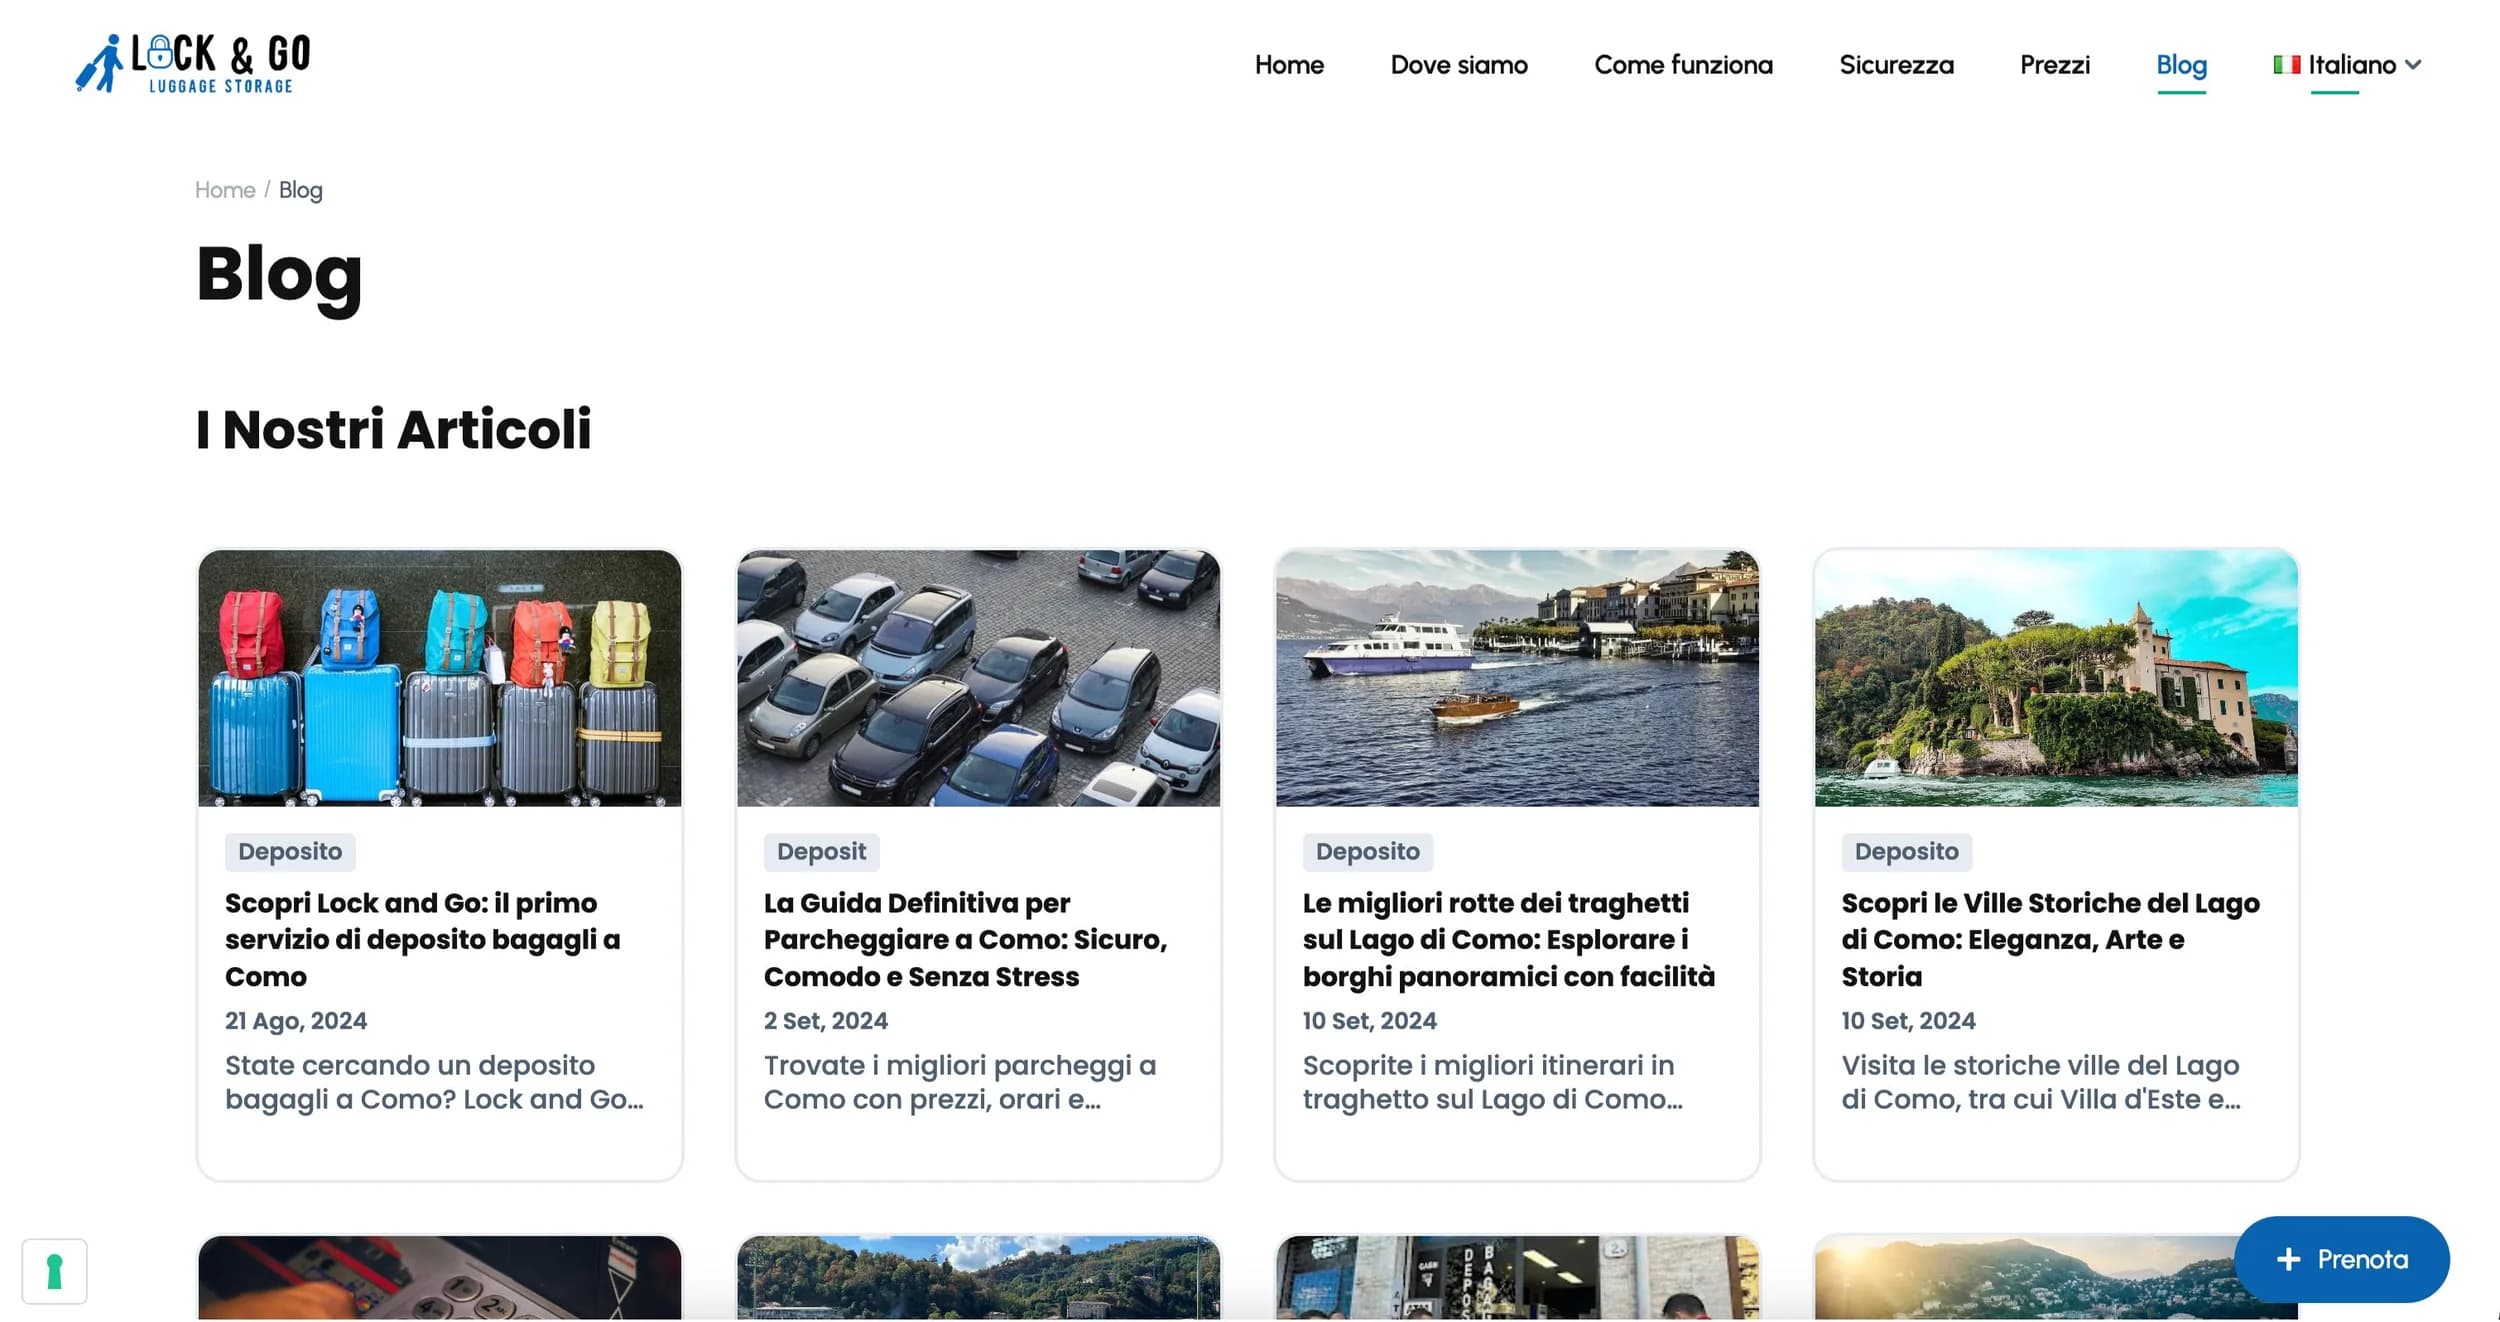This screenshot has height=1322, width=2500.
Task: Open the article about Scopri Lock and Go
Action: point(422,939)
